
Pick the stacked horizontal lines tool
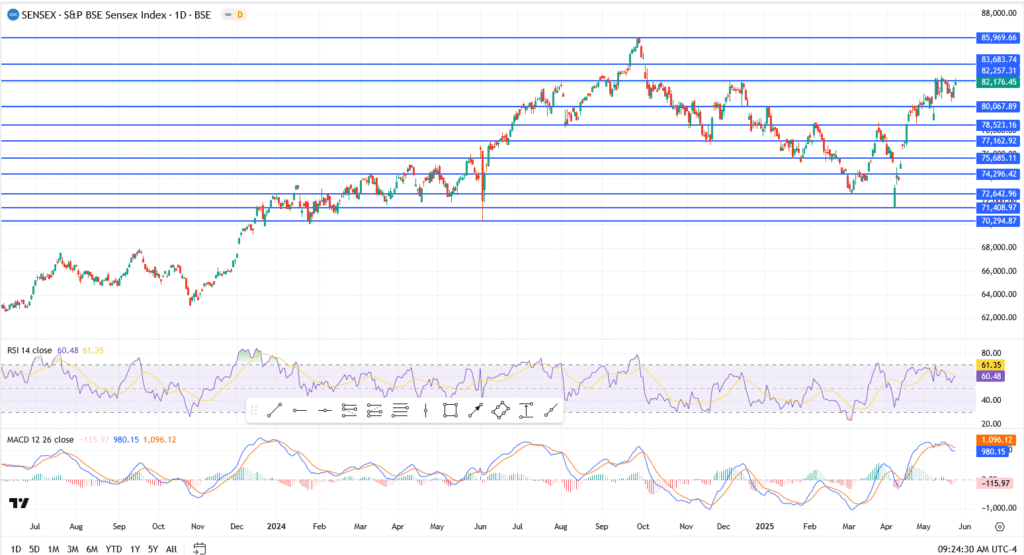click(x=400, y=411)
